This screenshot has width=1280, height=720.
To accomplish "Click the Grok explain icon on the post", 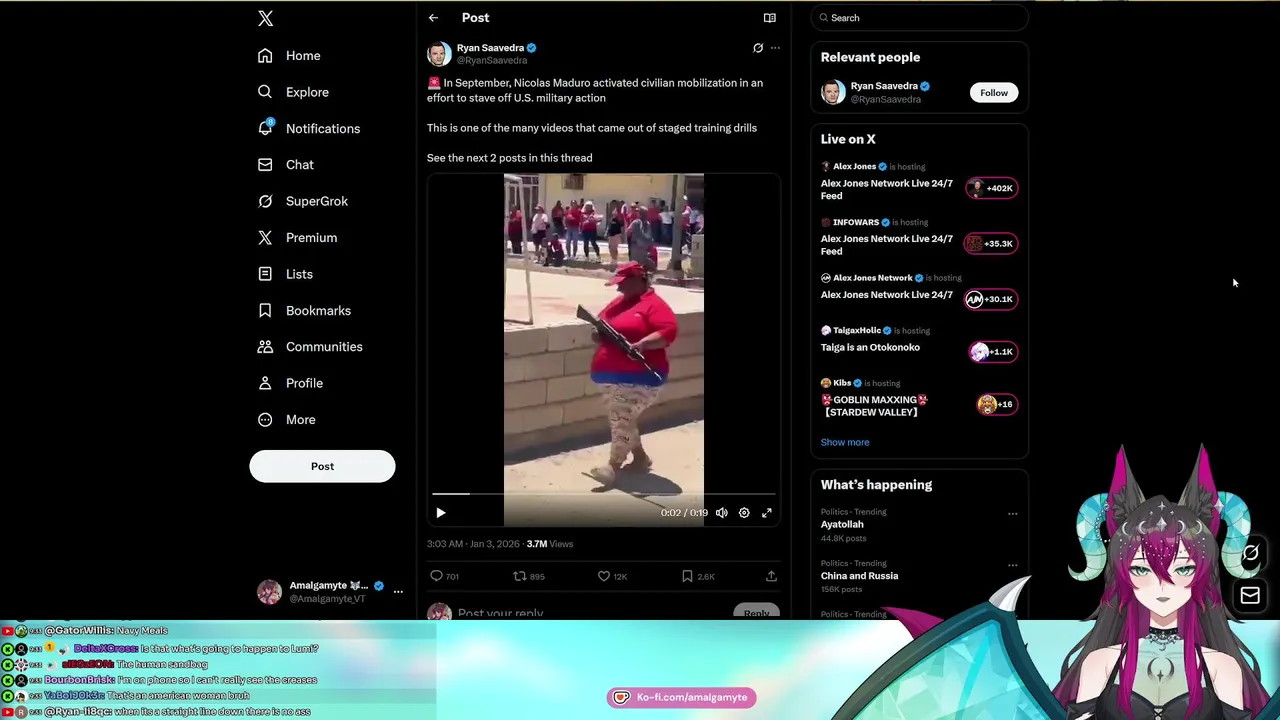I will tap(758, 48).
